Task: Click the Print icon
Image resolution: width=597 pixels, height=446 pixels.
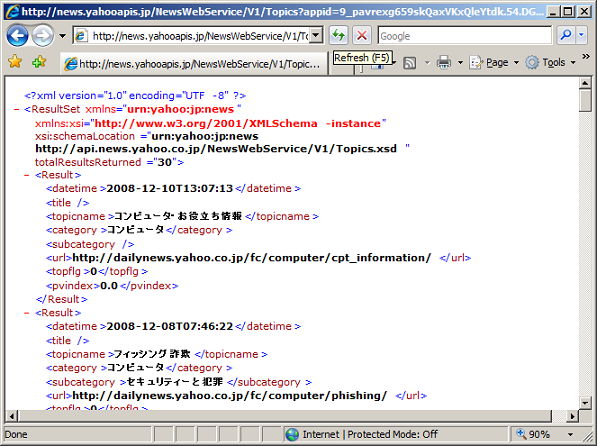Action: (444, 62)
